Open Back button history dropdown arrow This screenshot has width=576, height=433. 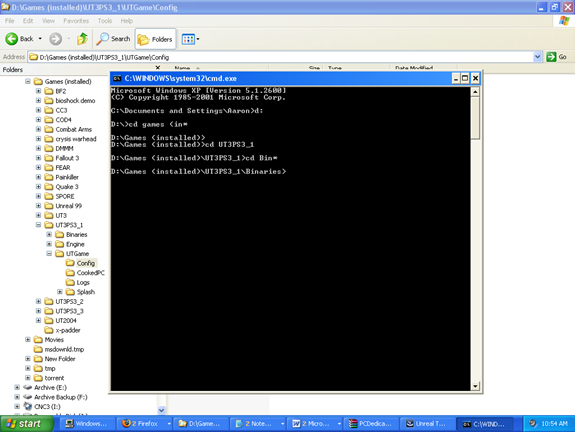point(40,39)
